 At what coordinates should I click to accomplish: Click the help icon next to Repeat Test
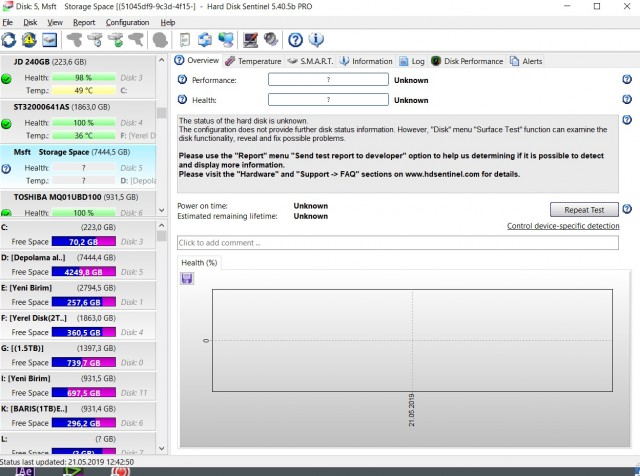tap(627, 209)
